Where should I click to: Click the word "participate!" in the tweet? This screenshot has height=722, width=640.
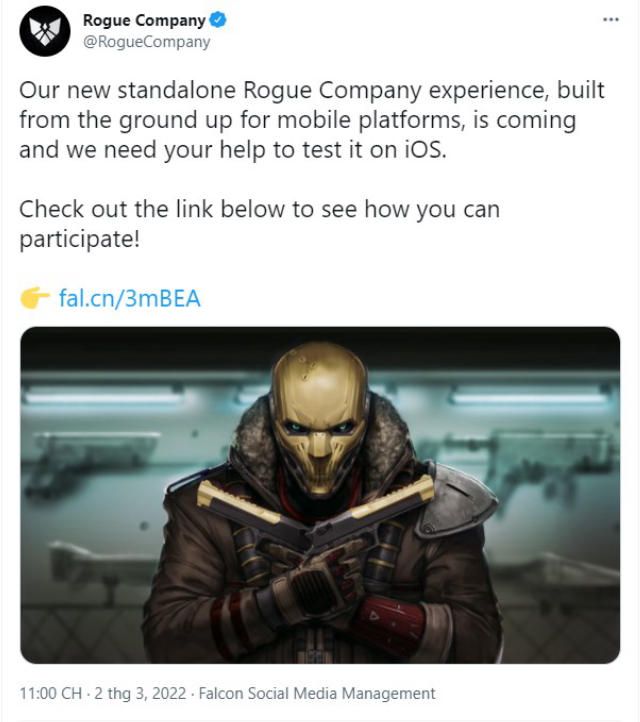pos(79,239)
